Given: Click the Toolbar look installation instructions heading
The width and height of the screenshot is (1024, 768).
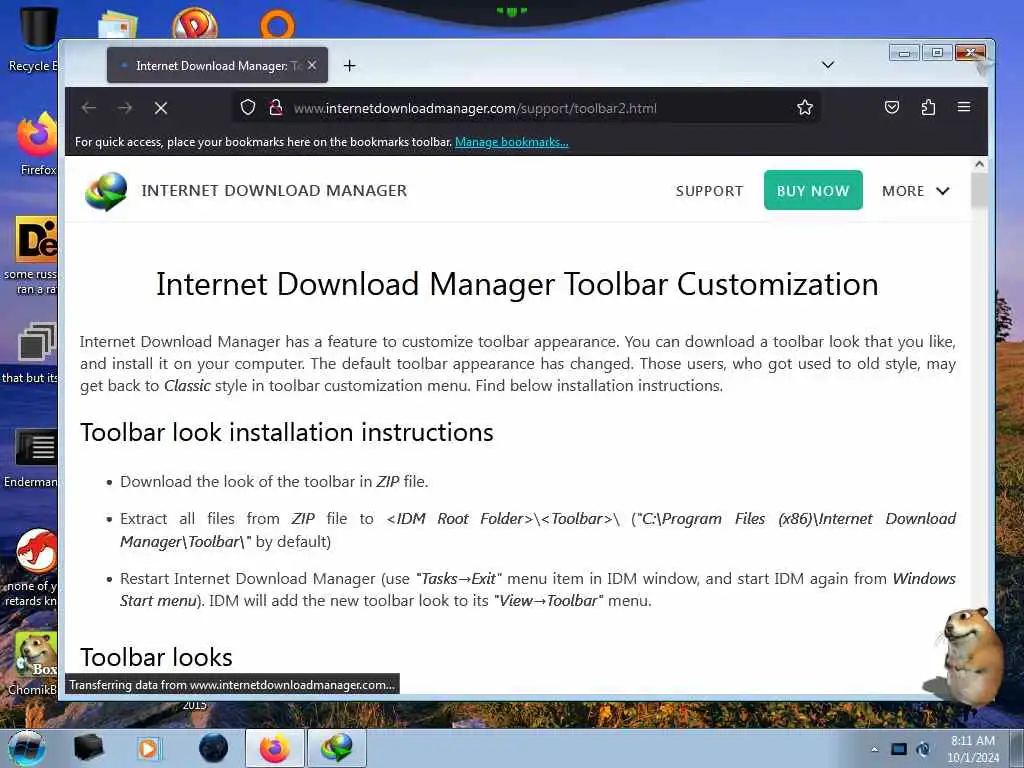Looking at the screenshot, I should point(287,432).
